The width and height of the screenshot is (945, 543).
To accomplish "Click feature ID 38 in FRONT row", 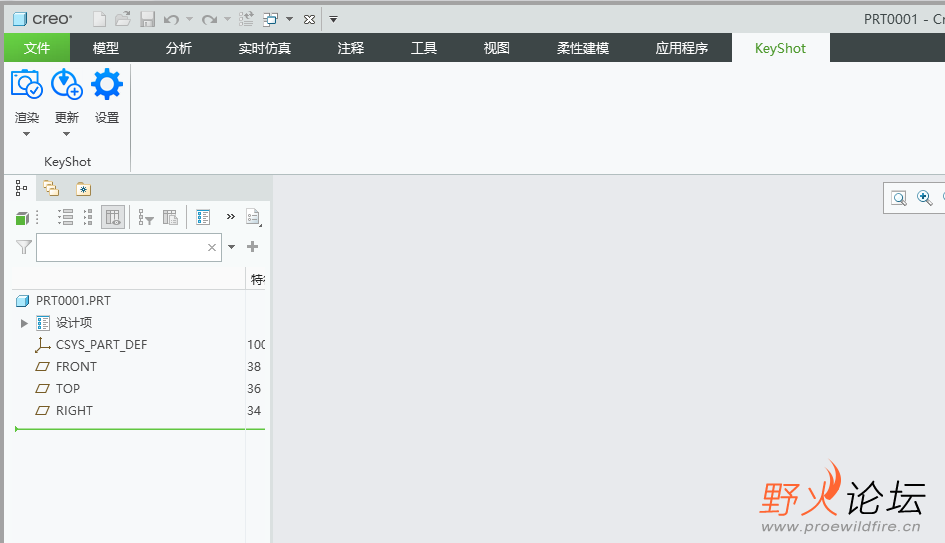I will [254, 366].
